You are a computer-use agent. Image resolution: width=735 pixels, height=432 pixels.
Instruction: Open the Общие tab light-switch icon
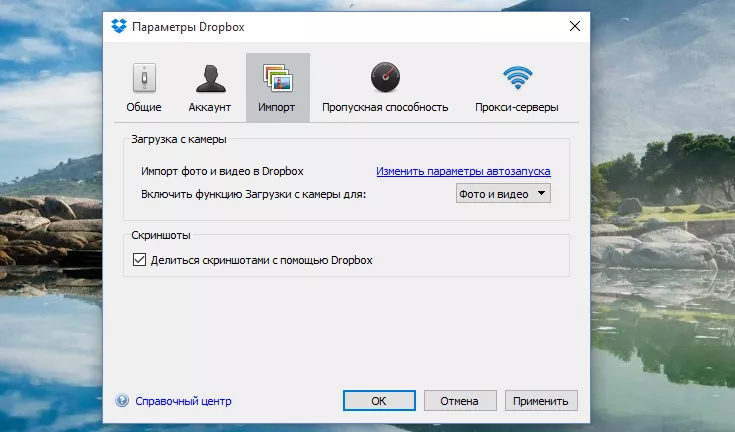[x=144, y=77]
